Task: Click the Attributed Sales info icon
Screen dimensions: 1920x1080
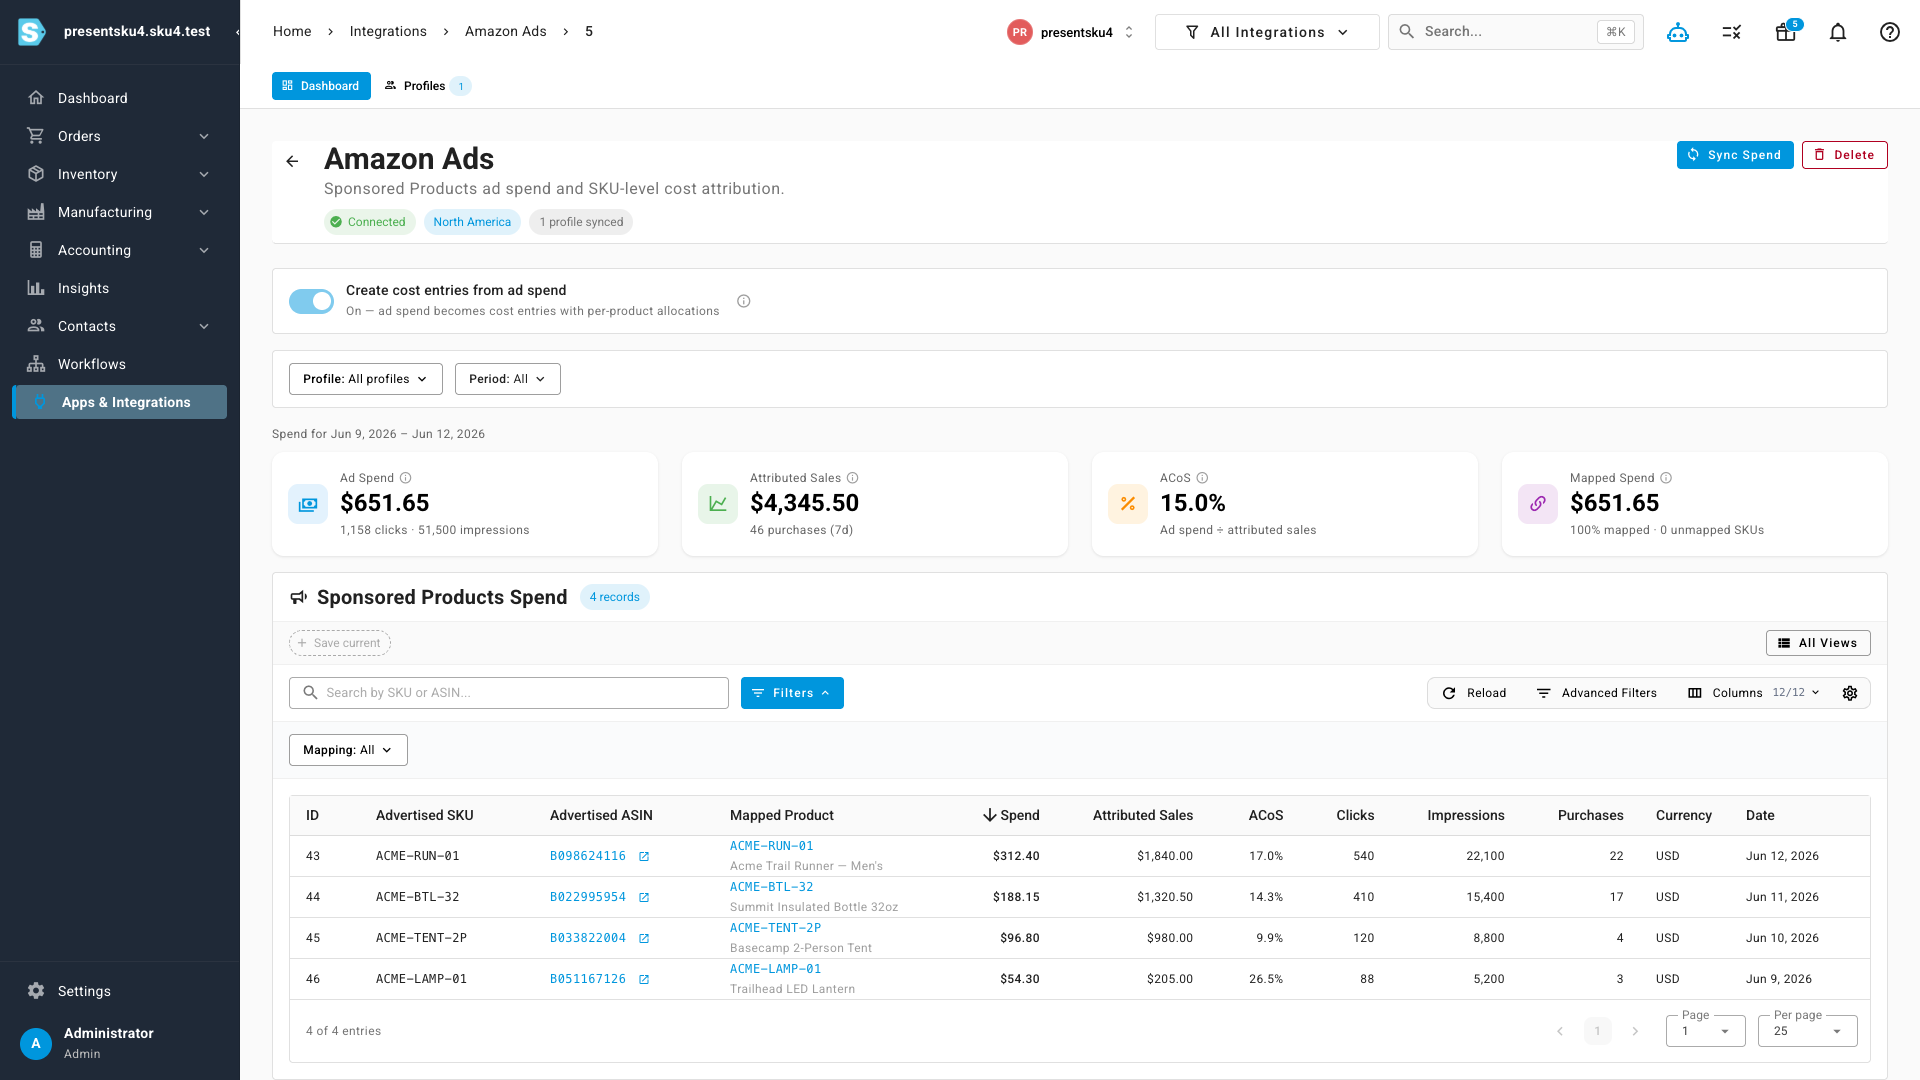Action: 853,478
